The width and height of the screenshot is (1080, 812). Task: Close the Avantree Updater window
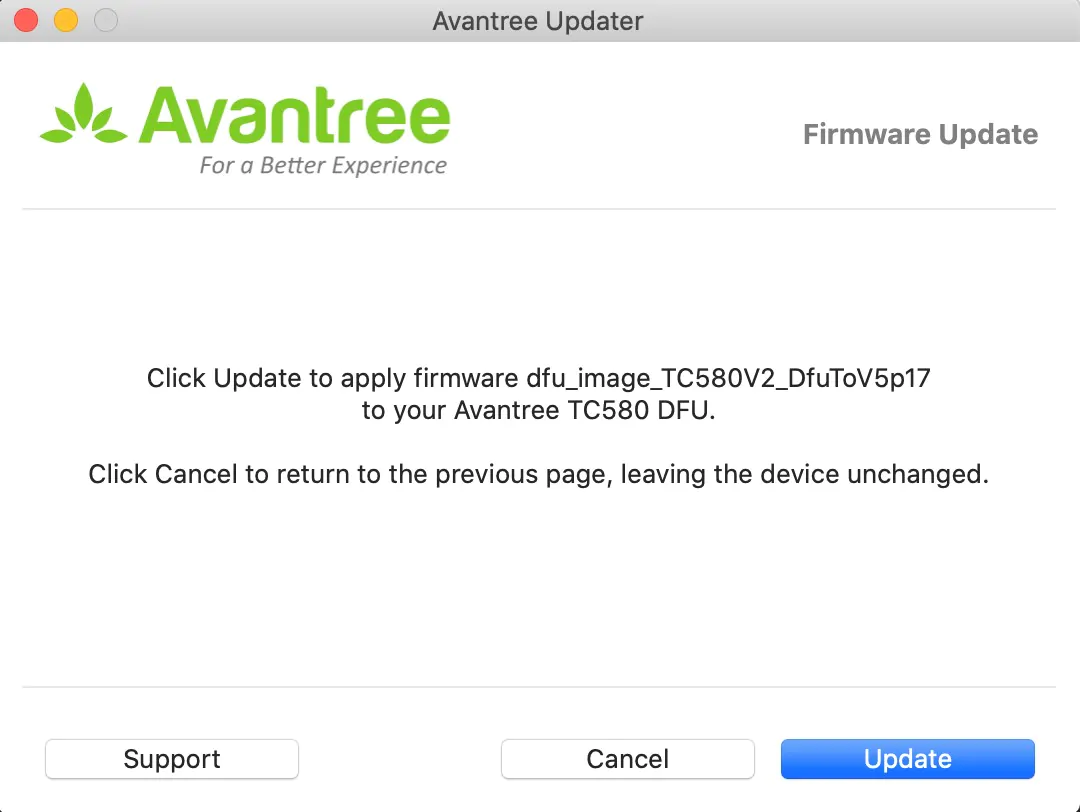[27, 20]
